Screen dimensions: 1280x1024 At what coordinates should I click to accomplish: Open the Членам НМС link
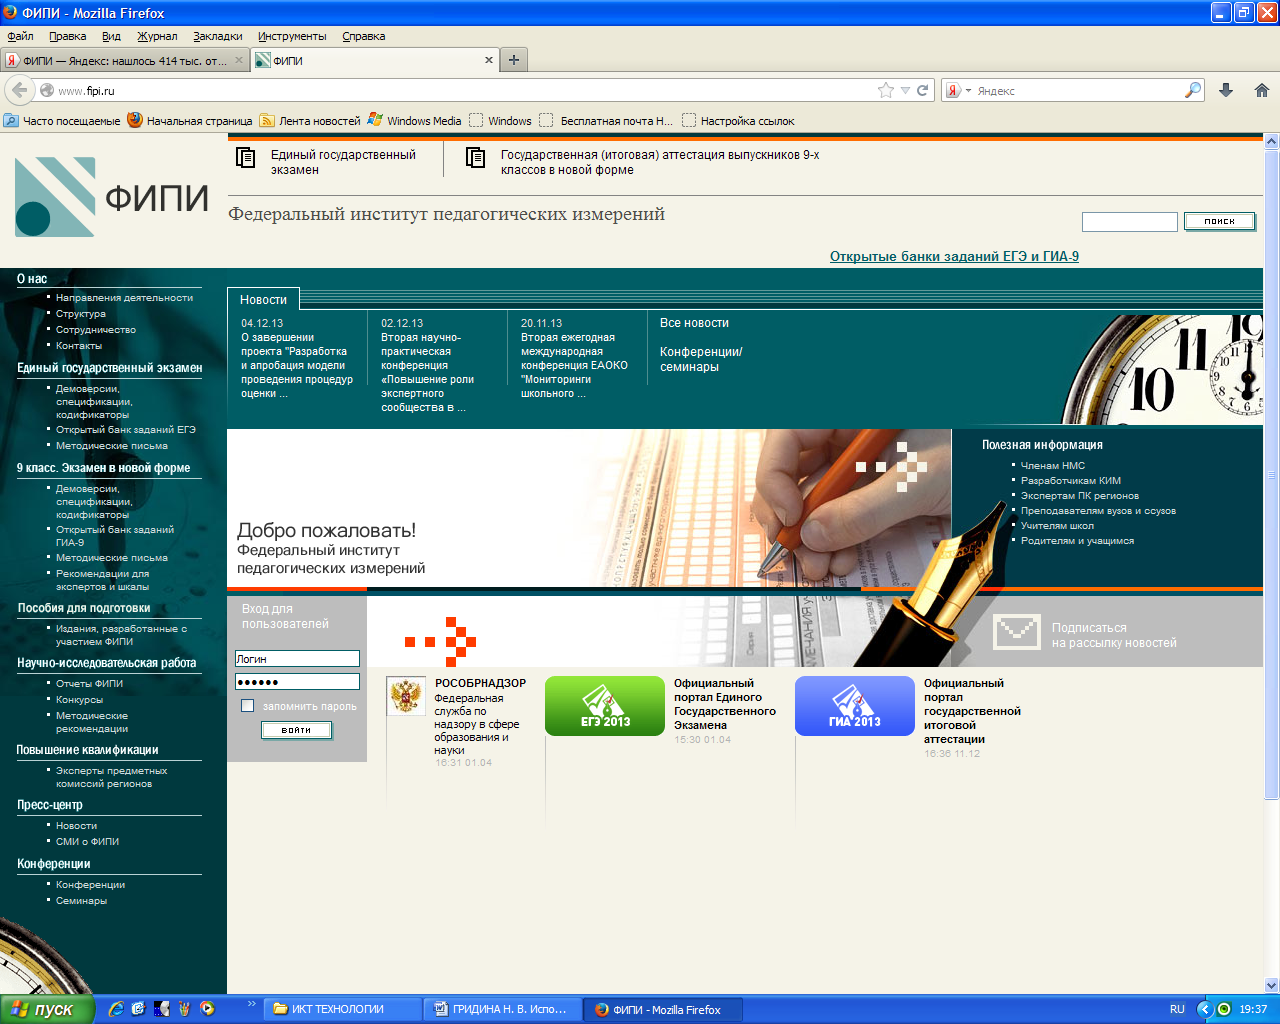[x=1052, y=465]
